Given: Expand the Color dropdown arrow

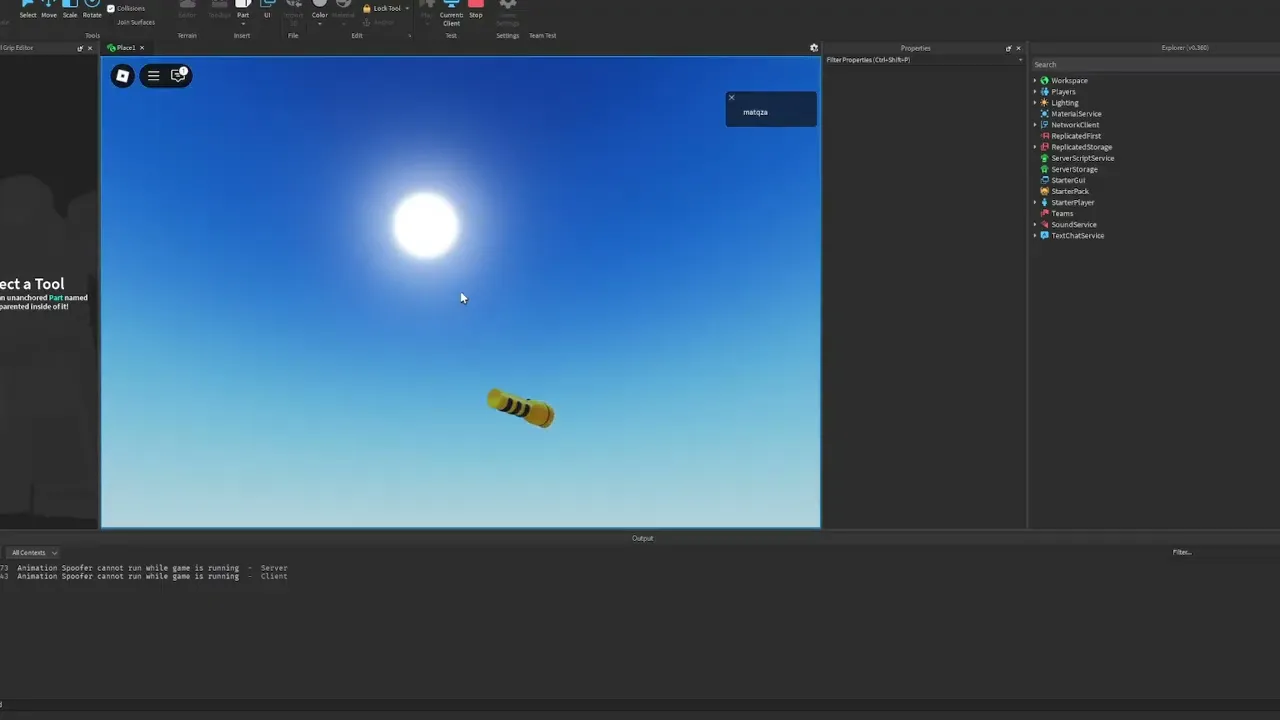Looking at the screenshot, I should [320, 24].
